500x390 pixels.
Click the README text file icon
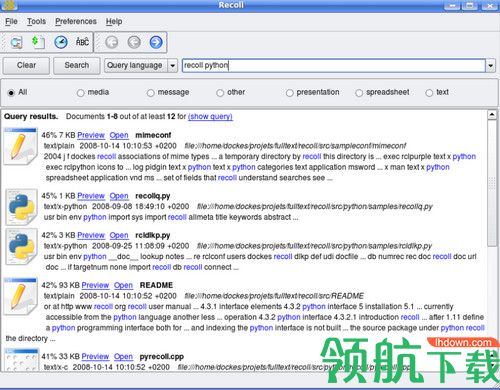pyautogui.click(x=21, y=296)
